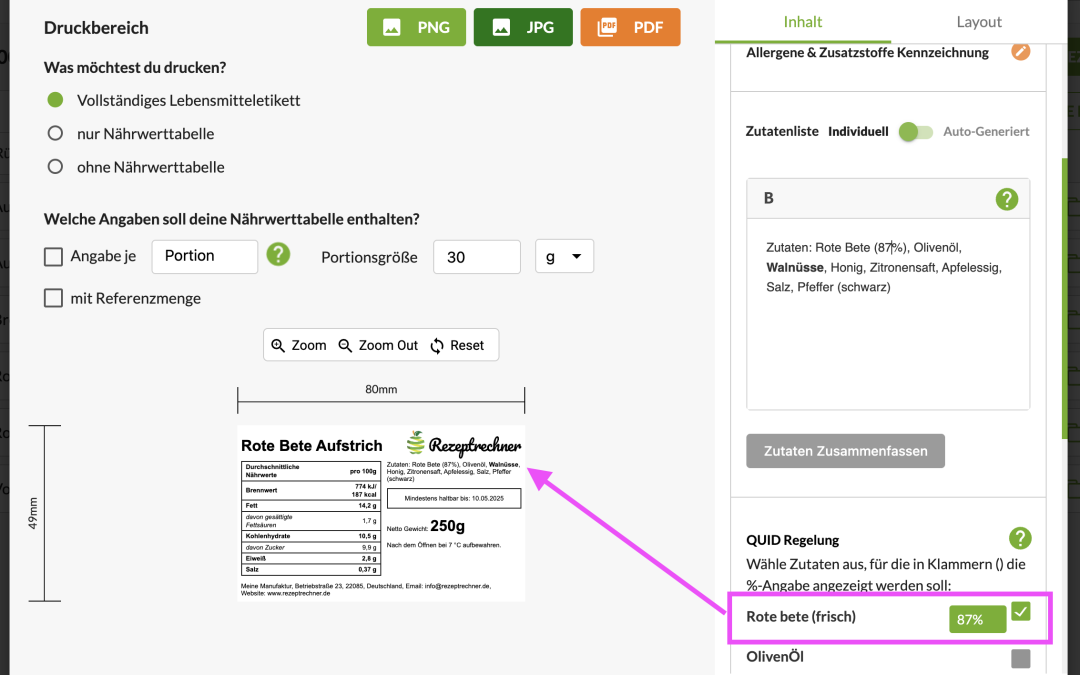Open help icon in the ingredient editor
Screen dimensions: 1080x675
click(1006, 199)
